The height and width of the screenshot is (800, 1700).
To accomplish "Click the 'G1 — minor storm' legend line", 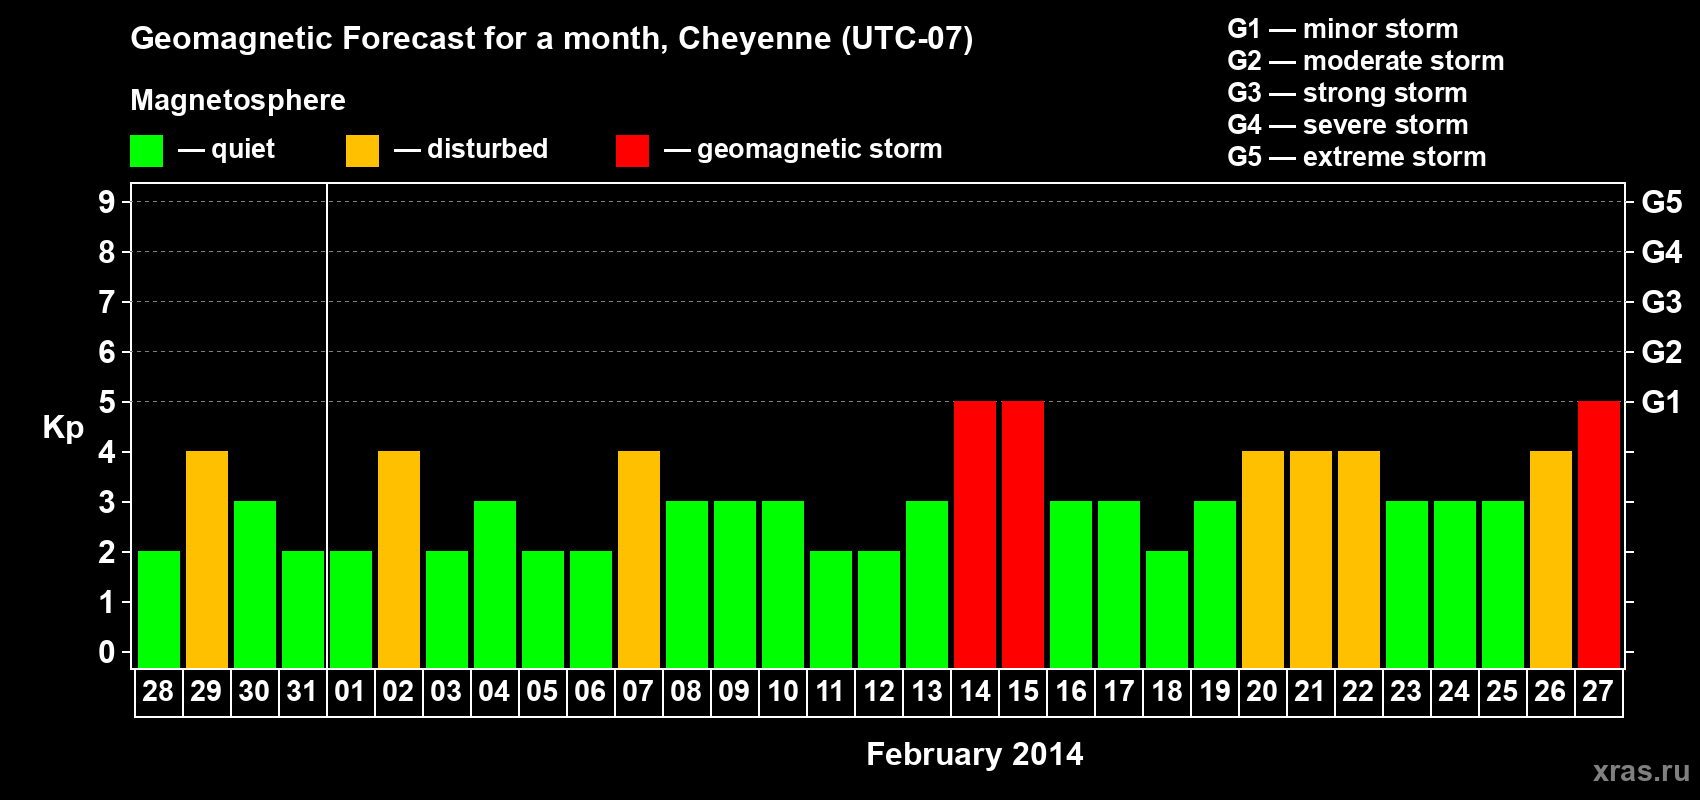I will (1342, 29).
